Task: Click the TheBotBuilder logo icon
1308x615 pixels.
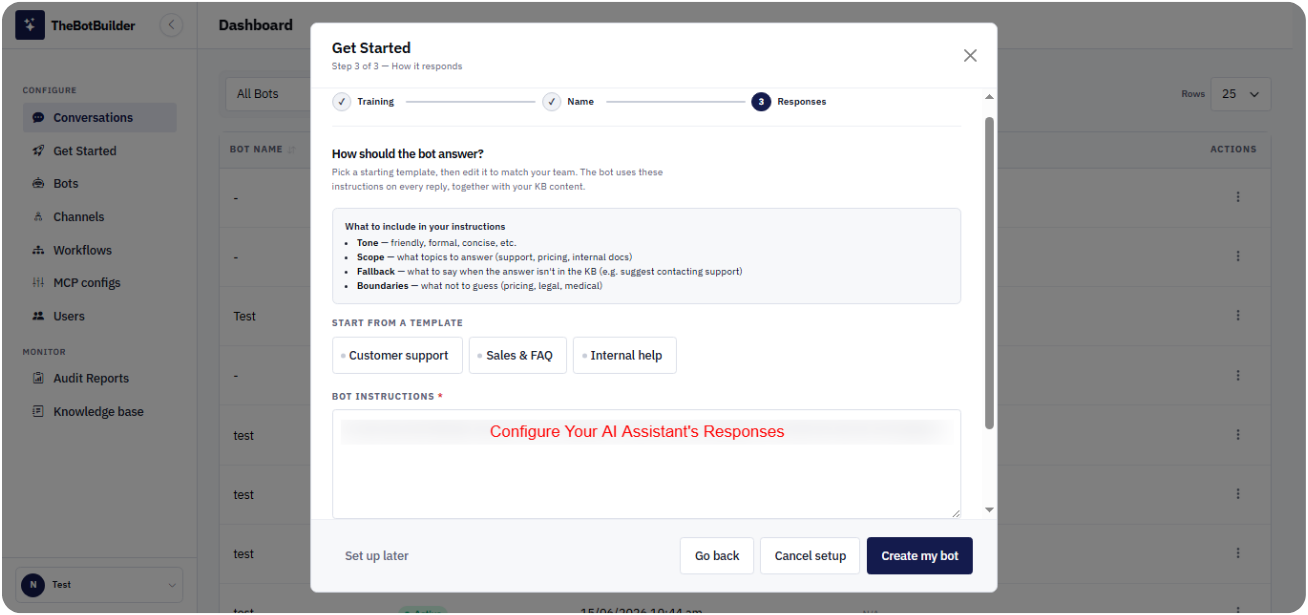Action: point(30,25)
